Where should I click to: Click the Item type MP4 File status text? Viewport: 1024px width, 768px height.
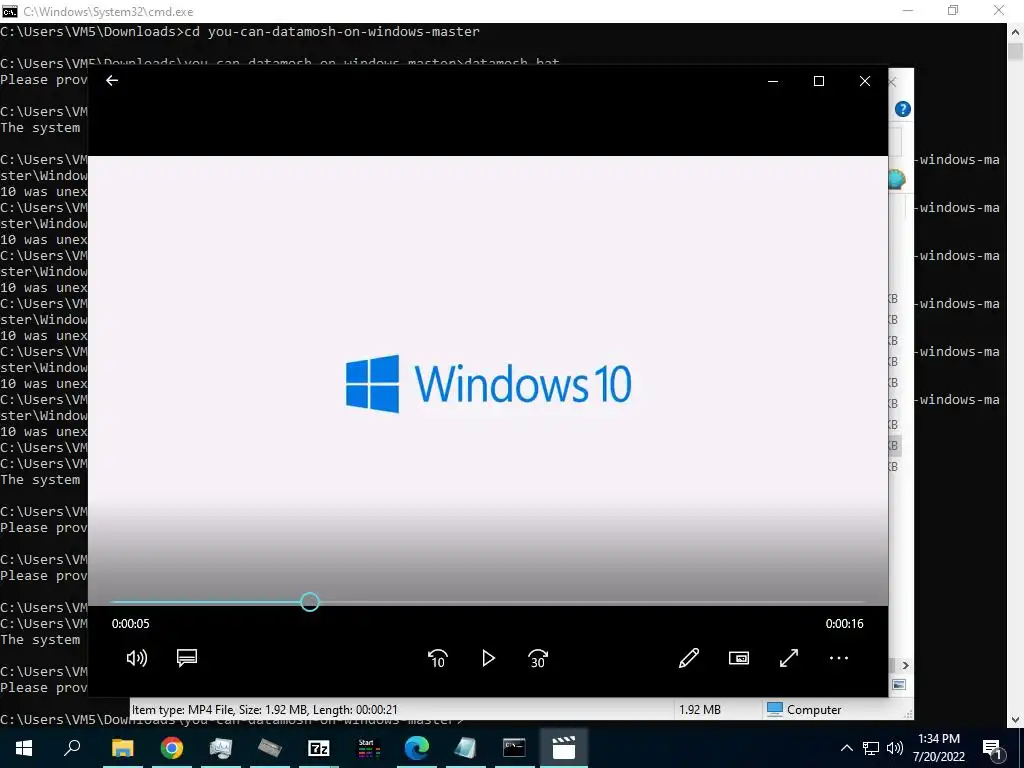(264, 710)
